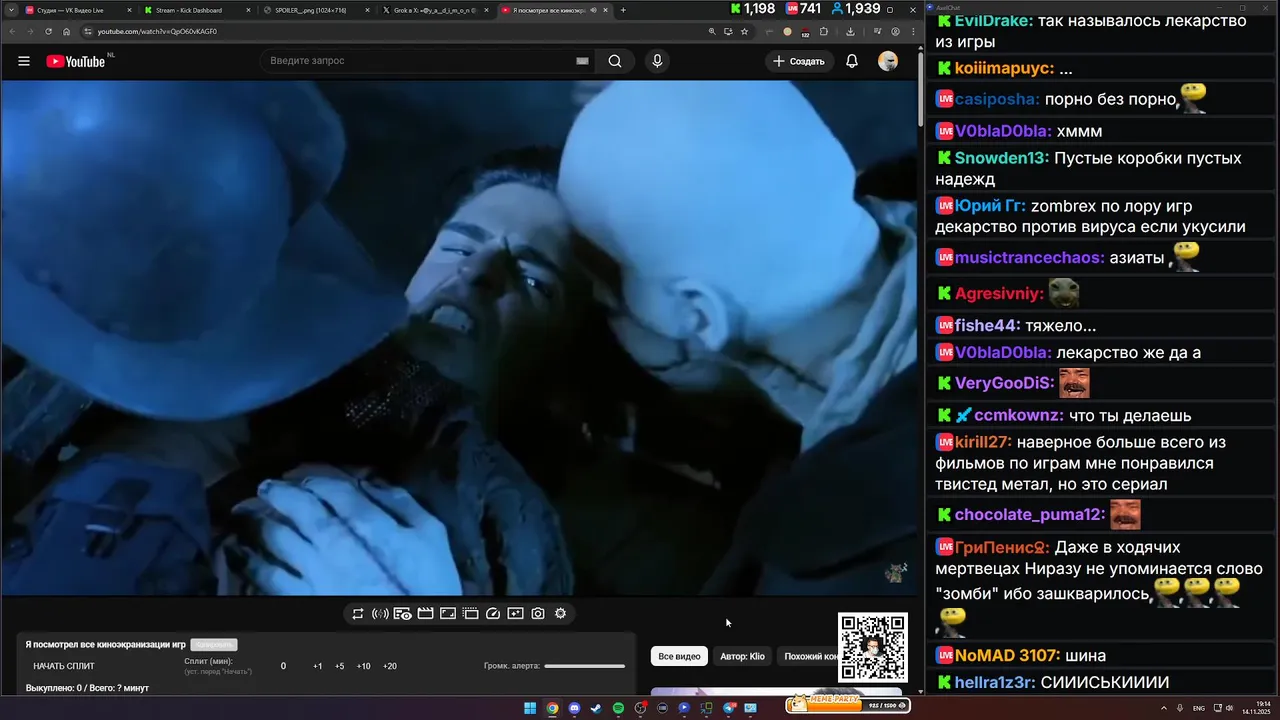Click the QR code overlay image
The image size is (1280, 720).
pyautogui.click(x=873, y=648)
